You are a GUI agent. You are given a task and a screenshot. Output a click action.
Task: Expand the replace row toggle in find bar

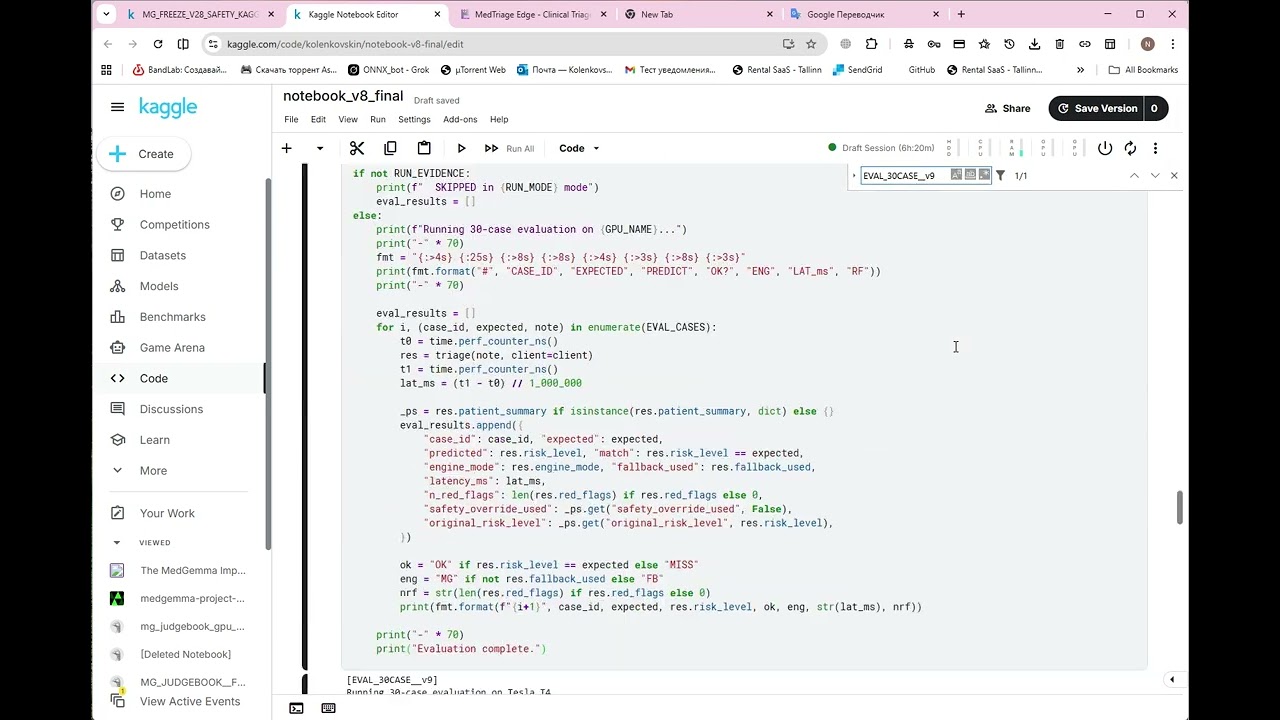[x=854, y=175]
